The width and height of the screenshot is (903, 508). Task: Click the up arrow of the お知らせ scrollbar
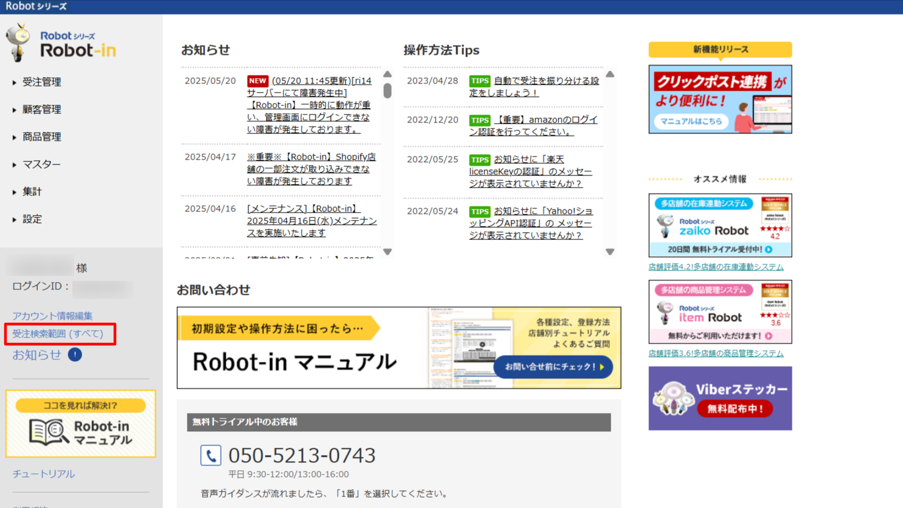[388, 74]
